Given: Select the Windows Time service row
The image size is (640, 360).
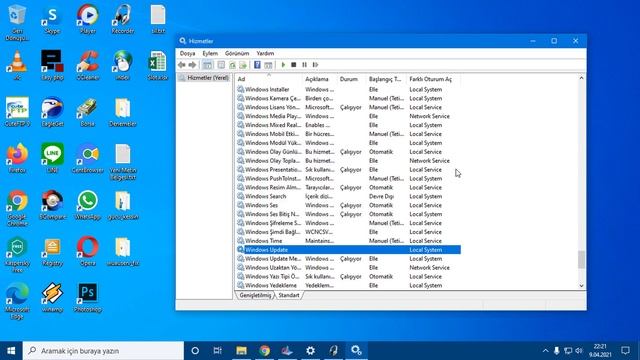Looking at the screenshot, I should pyautogui.click(x=349, y=241).
